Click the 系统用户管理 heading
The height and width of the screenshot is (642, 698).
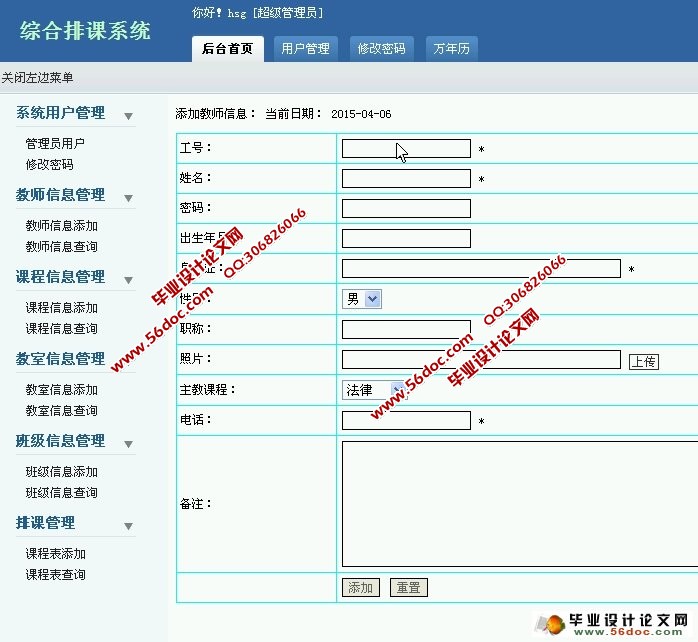61,113
